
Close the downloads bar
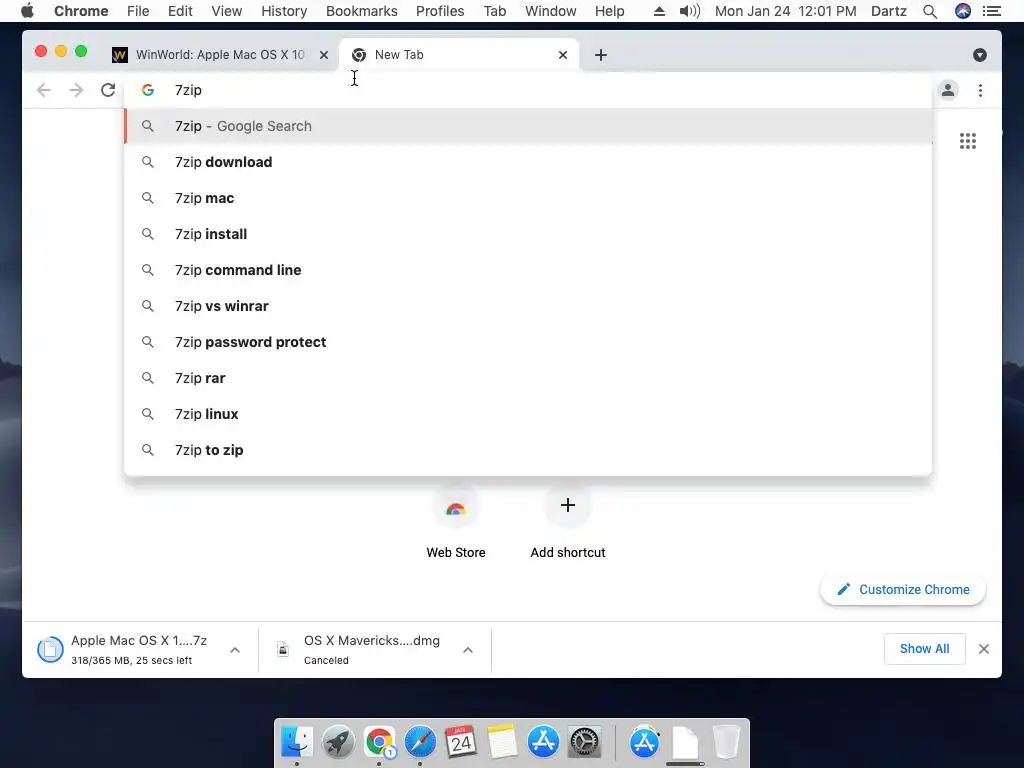[x=984, y=649]
